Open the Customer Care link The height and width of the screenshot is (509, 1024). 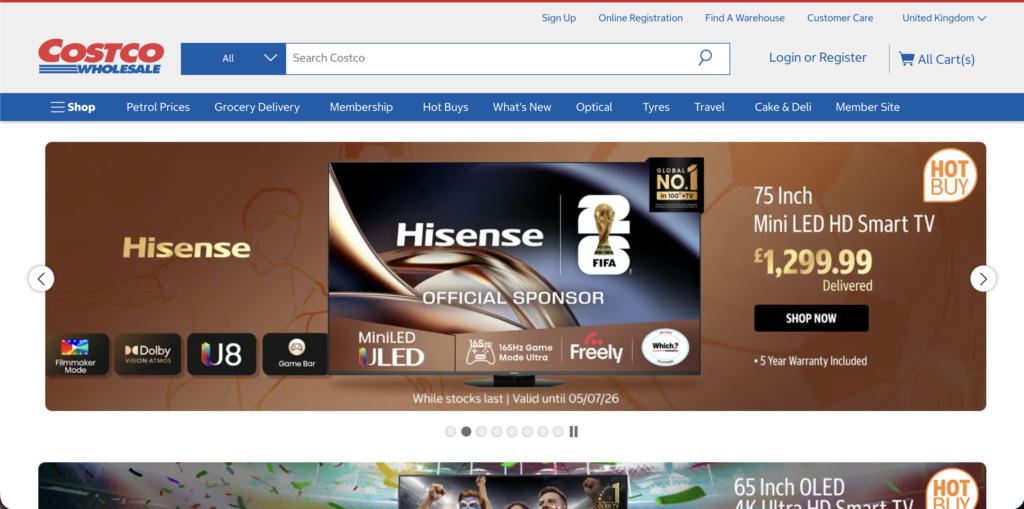840,18
